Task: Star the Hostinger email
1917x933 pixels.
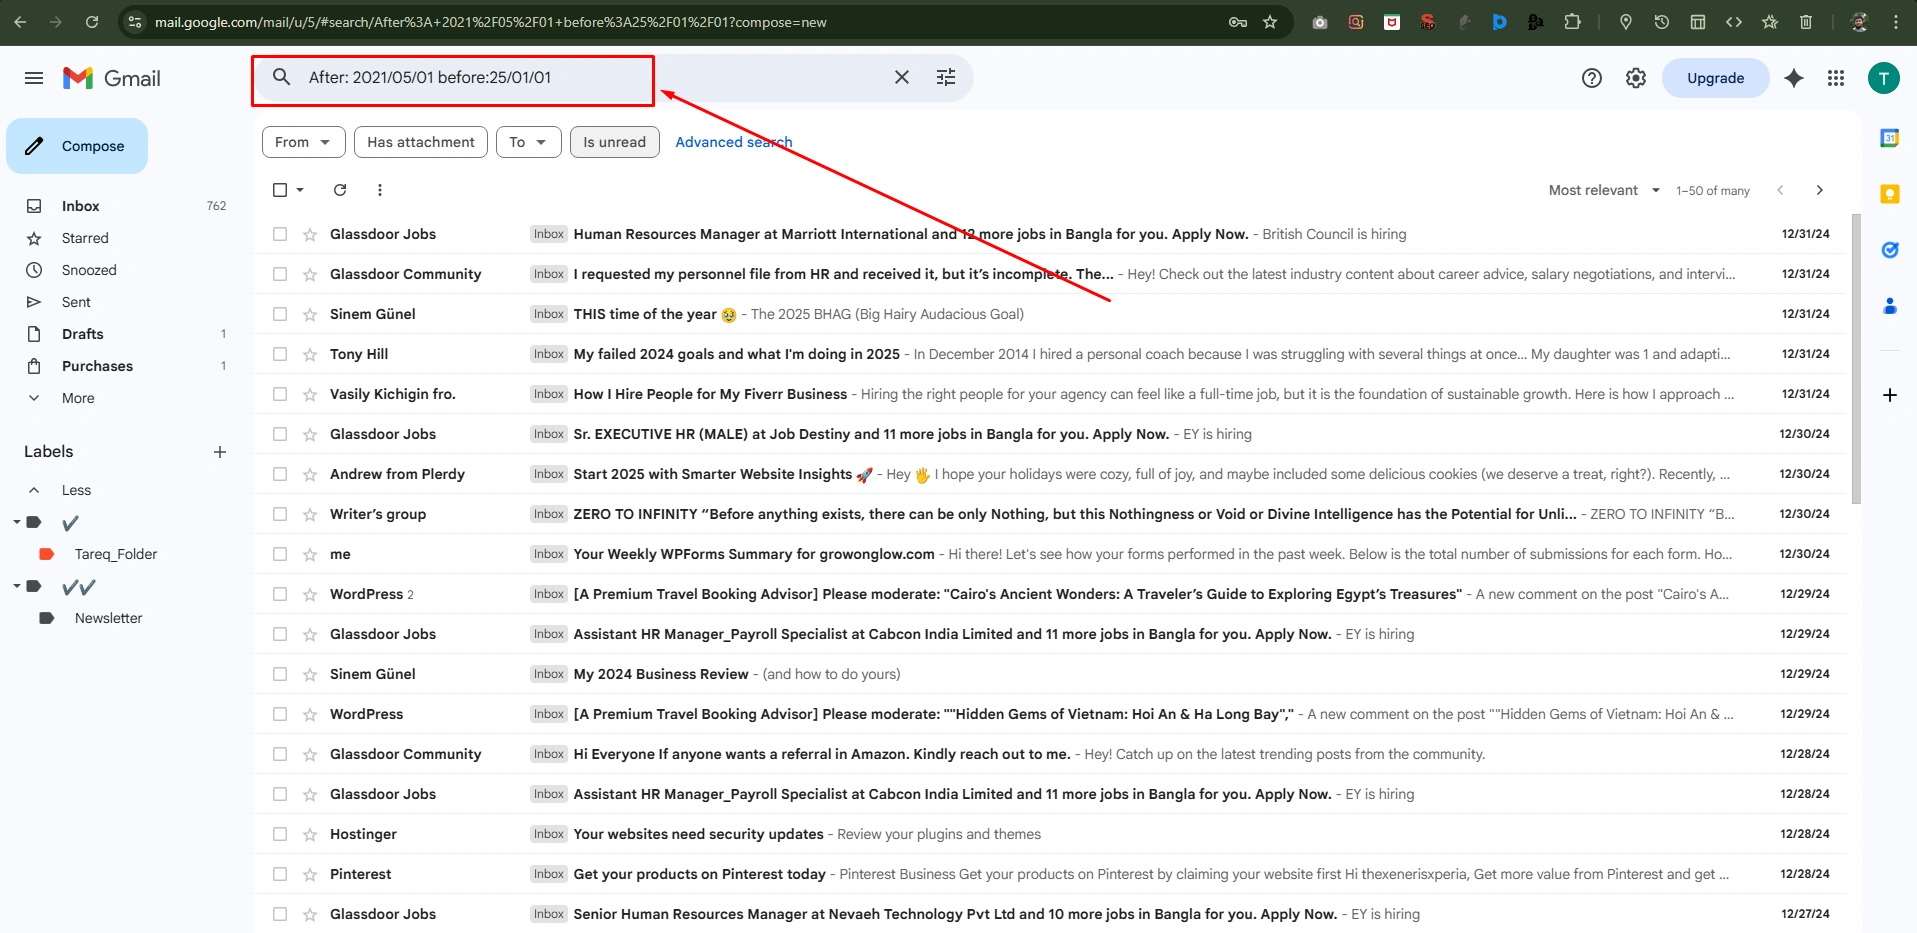Action: [310, 834]
